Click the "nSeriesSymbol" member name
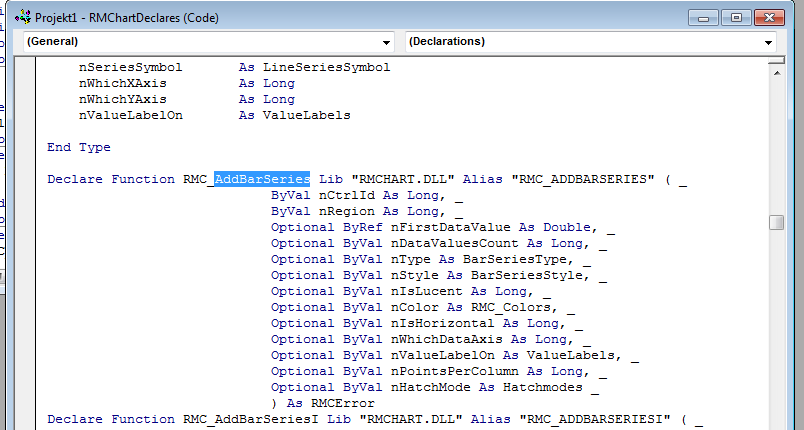 coord(131,67)
